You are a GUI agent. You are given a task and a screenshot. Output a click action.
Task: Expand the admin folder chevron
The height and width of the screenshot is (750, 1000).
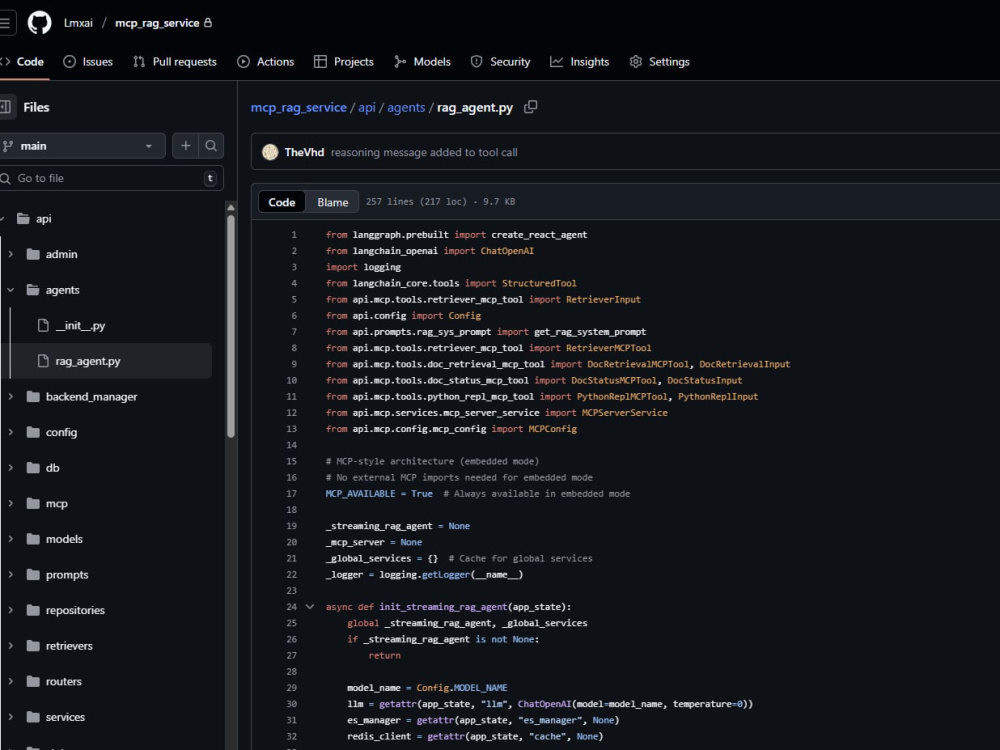tap(11, 254)
